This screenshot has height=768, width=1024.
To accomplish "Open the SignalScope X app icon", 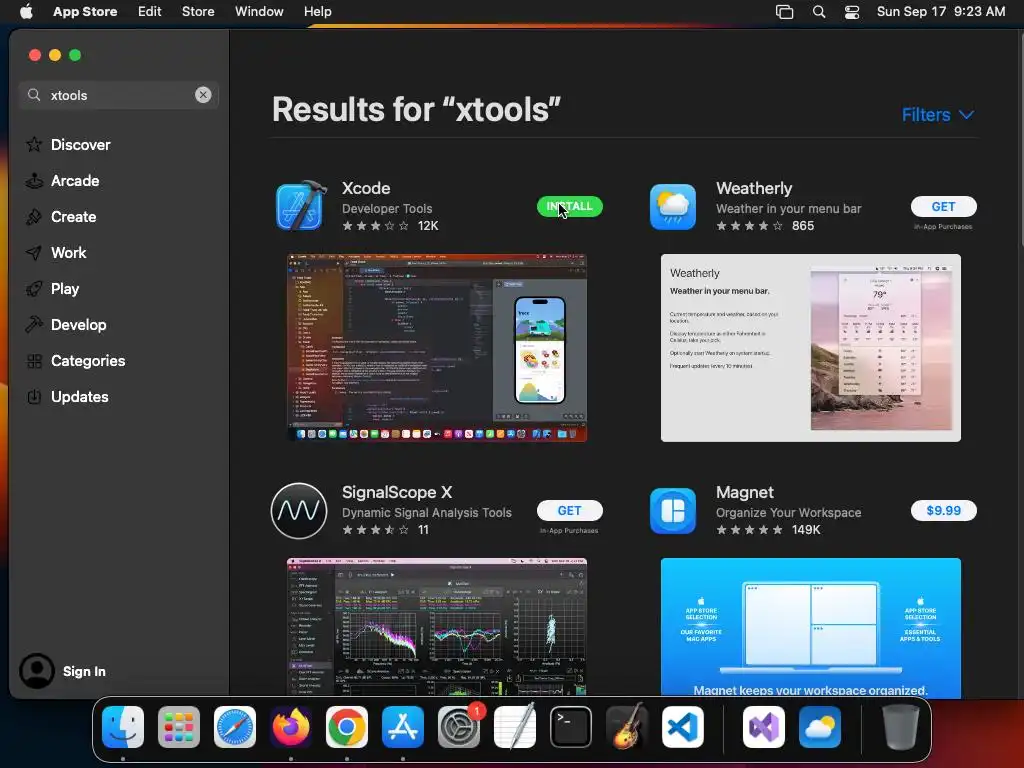I will 299,511.
